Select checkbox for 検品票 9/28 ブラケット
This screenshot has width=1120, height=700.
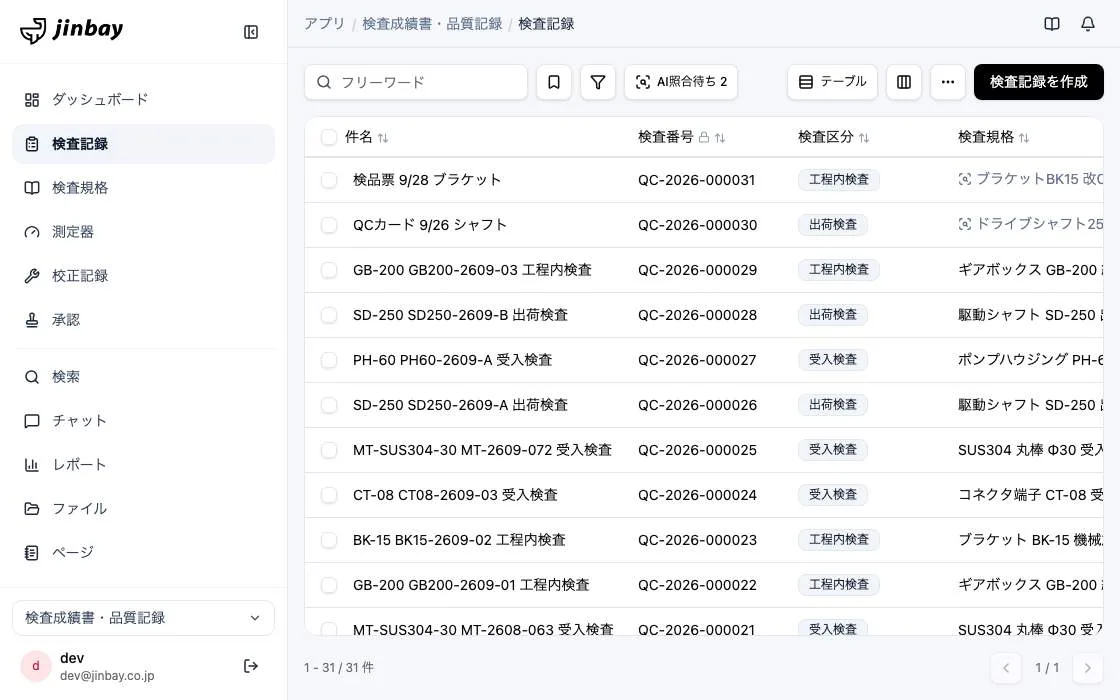(x=329, y=180)
